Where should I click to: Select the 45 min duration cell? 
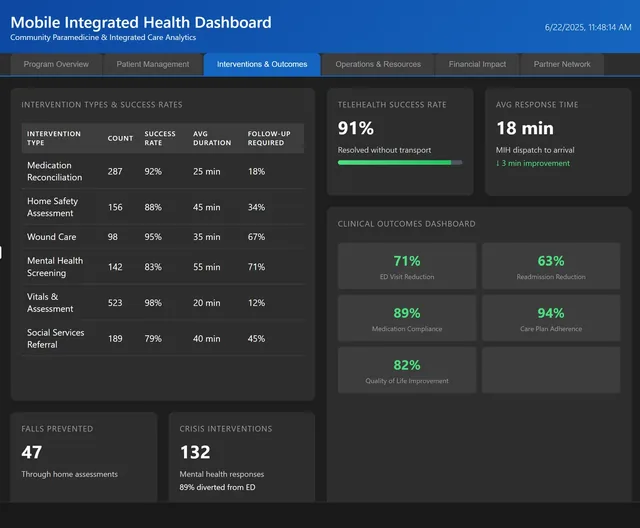coord(207,208)
